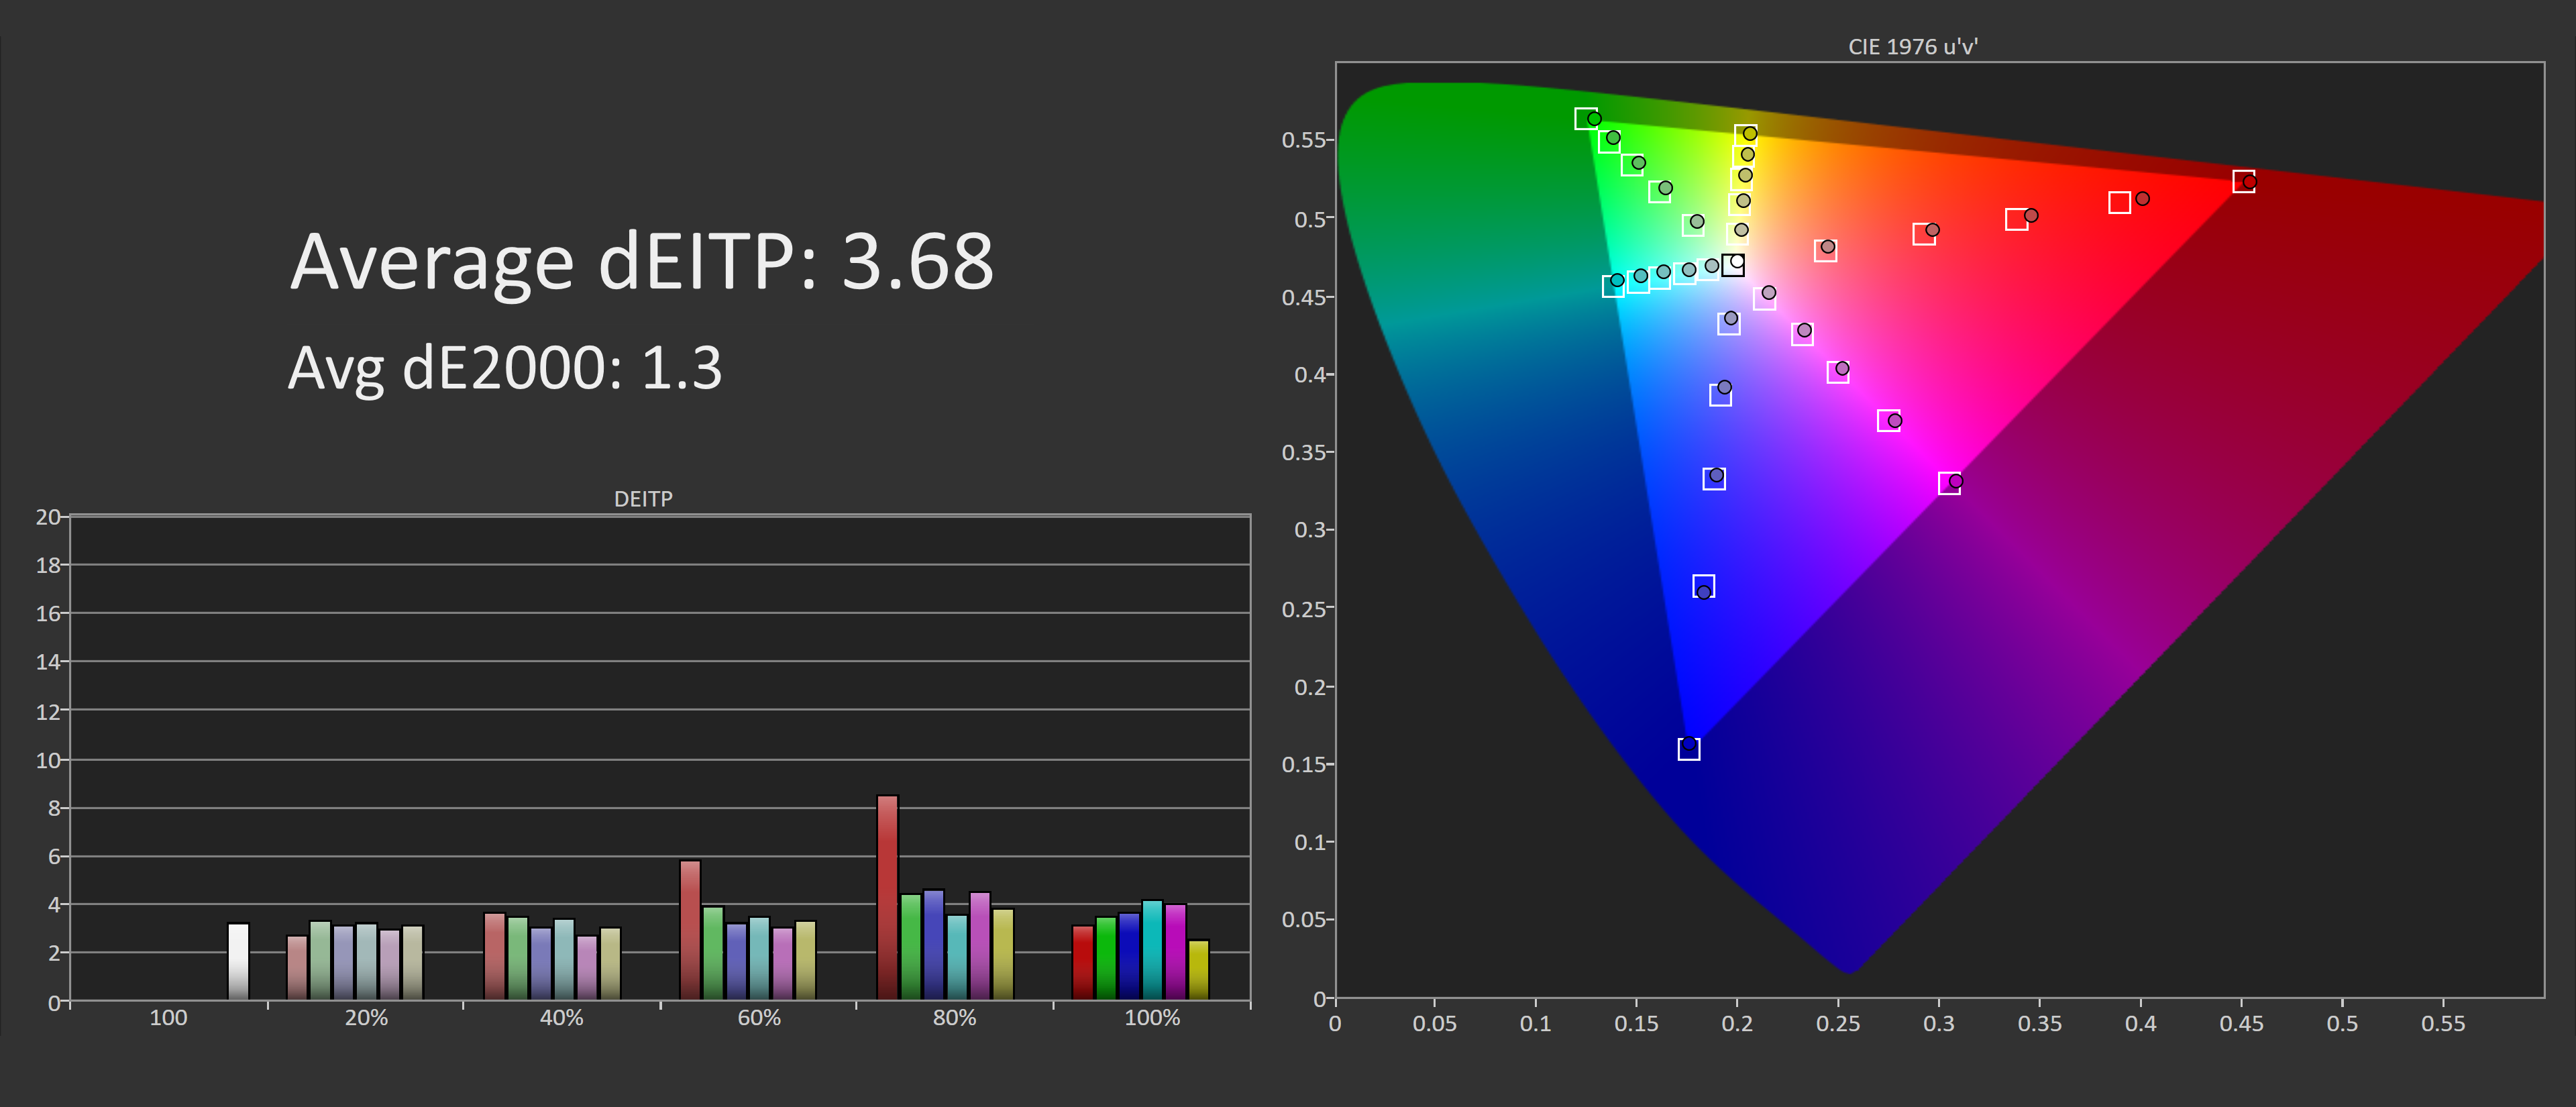Screen dimensions: 2576x1107
Task: Click the tallest red bar in the 80% group
Action: click(x=887, y=897)
